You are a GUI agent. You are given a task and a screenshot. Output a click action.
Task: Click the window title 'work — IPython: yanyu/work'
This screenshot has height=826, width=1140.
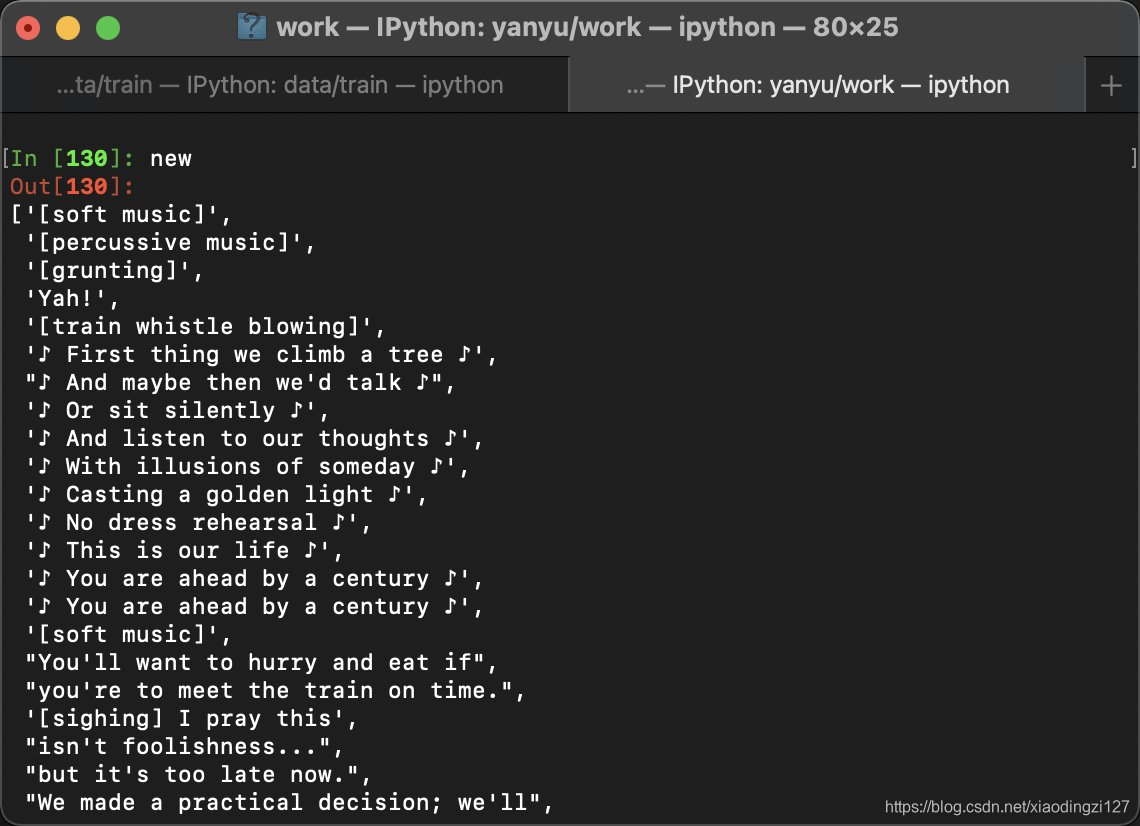[459, 27]
